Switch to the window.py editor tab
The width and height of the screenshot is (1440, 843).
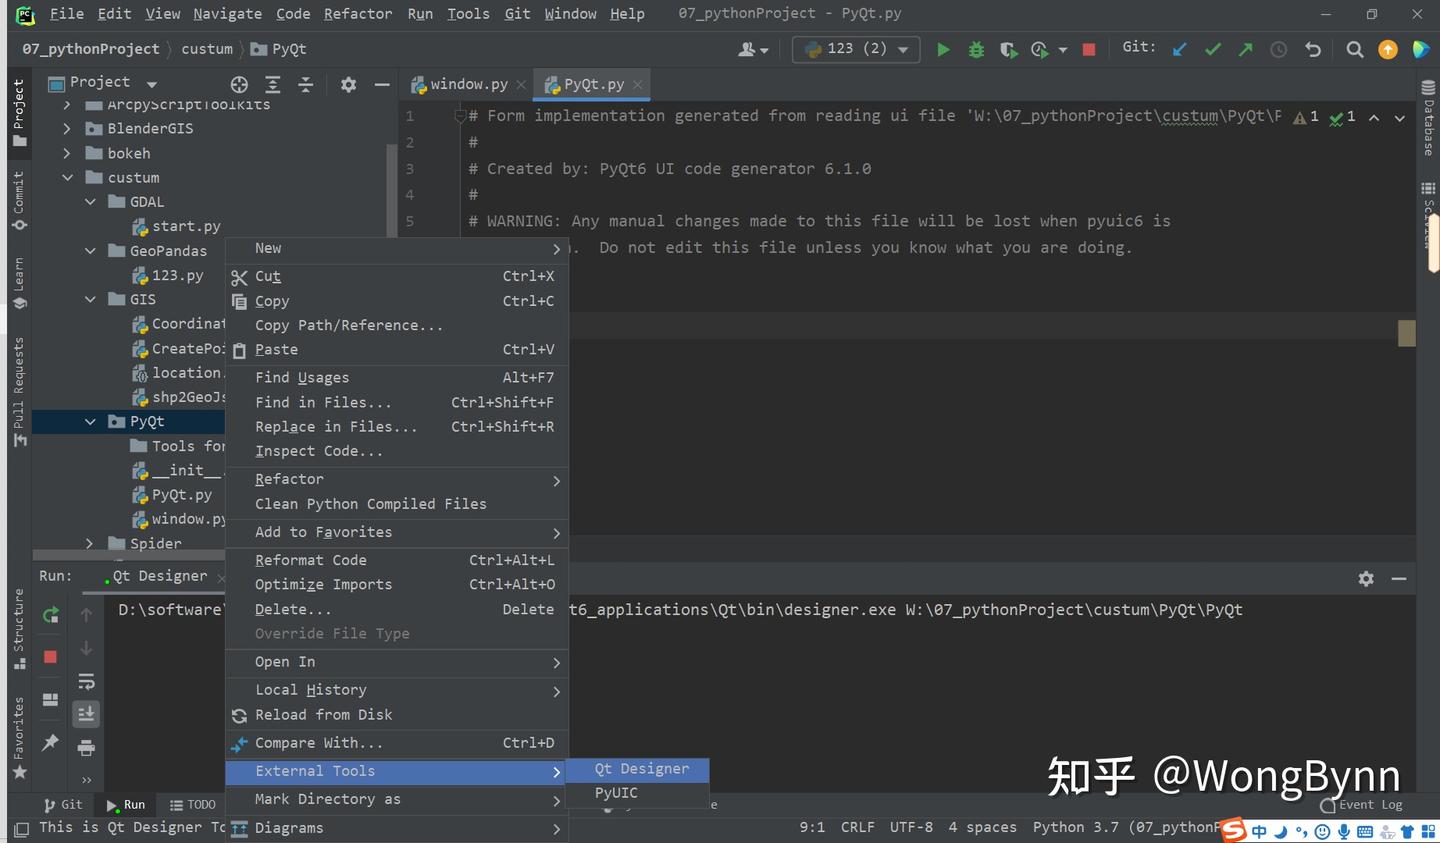[x=466, y=84]
